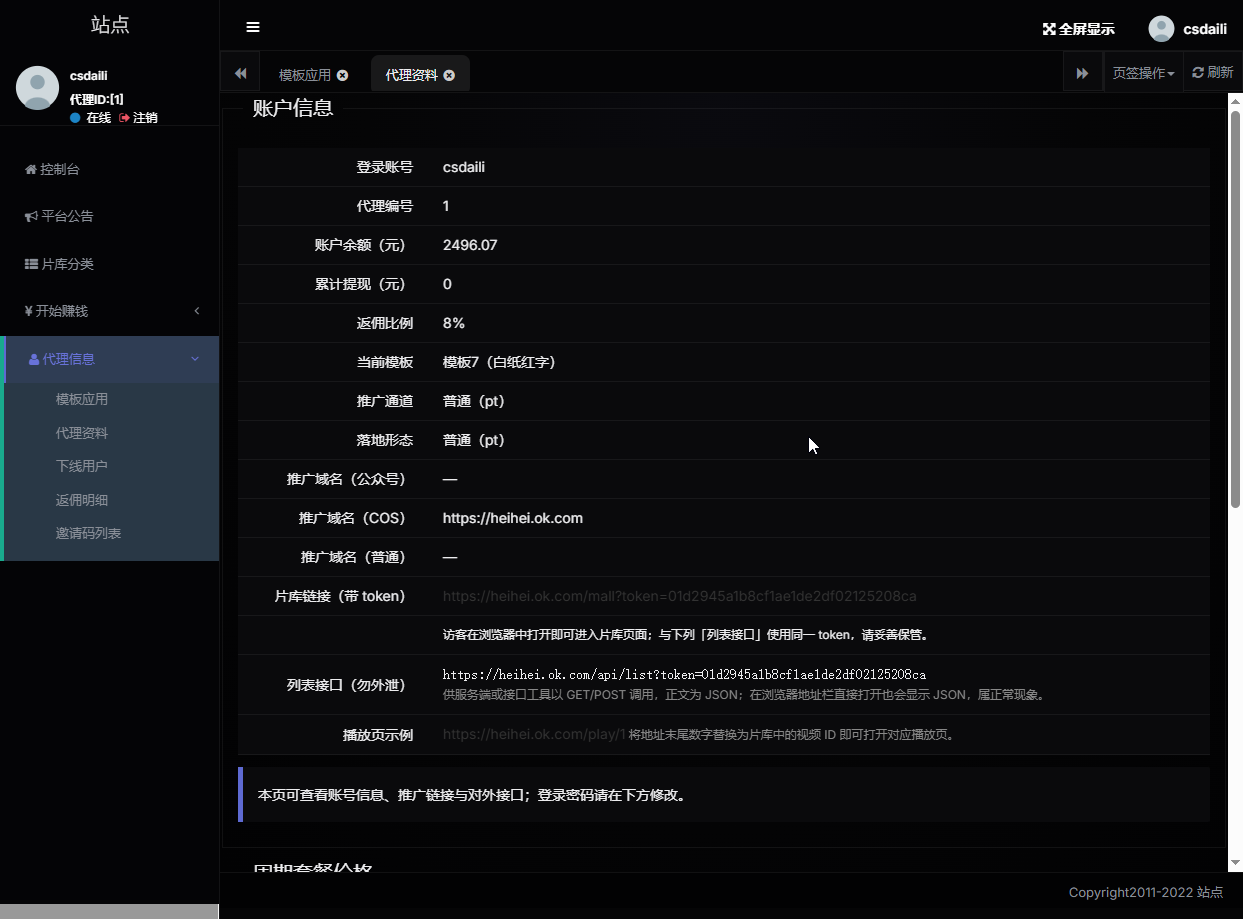Expand the 开始赚钱 menu

pyautogui.click(x=109, y=311)
